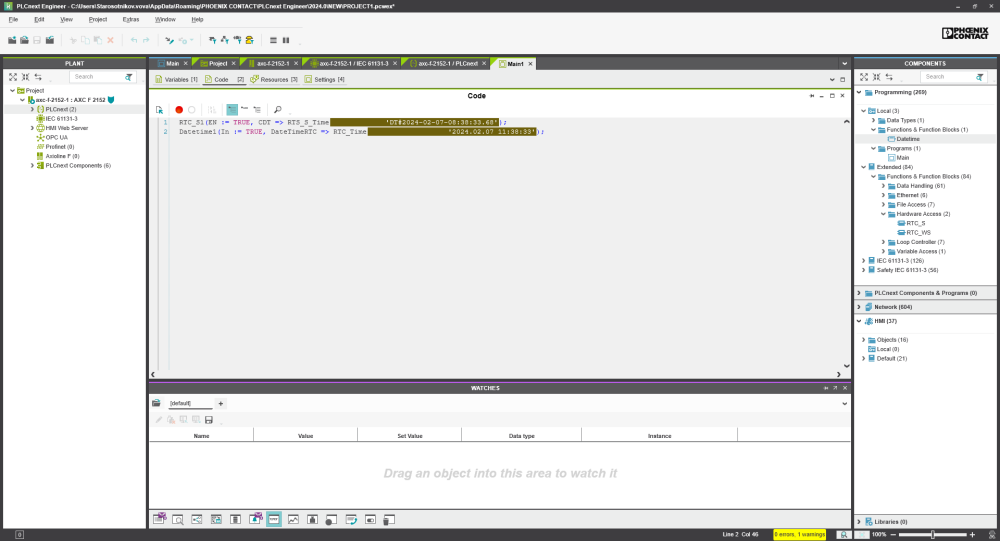Click expand-all icon in COMPONENTS panel toolbar
This screenshot has width=1000, height=541.
[x=863, y=77]
